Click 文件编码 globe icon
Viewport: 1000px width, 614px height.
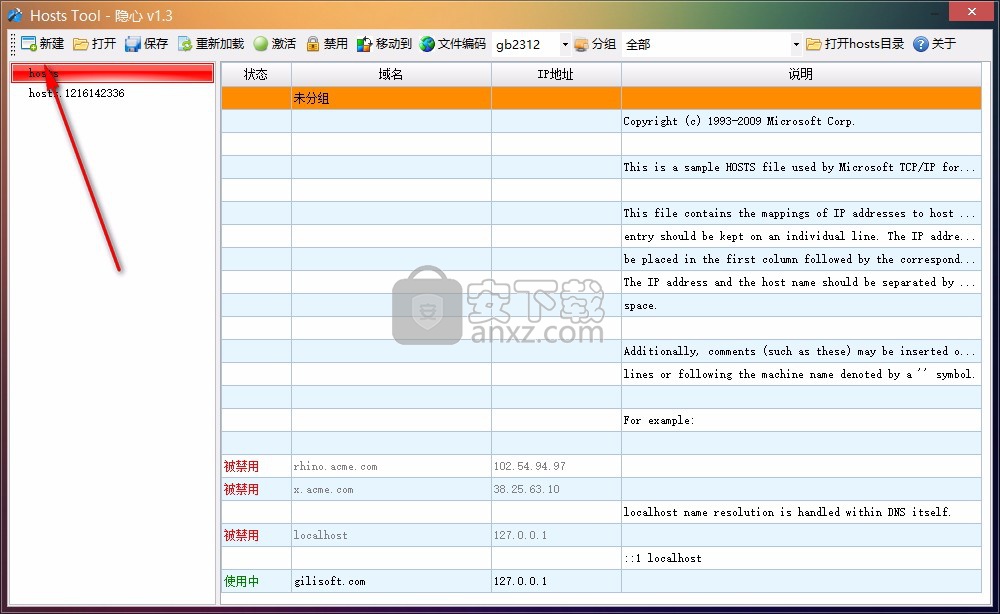[x=427, y=44]
